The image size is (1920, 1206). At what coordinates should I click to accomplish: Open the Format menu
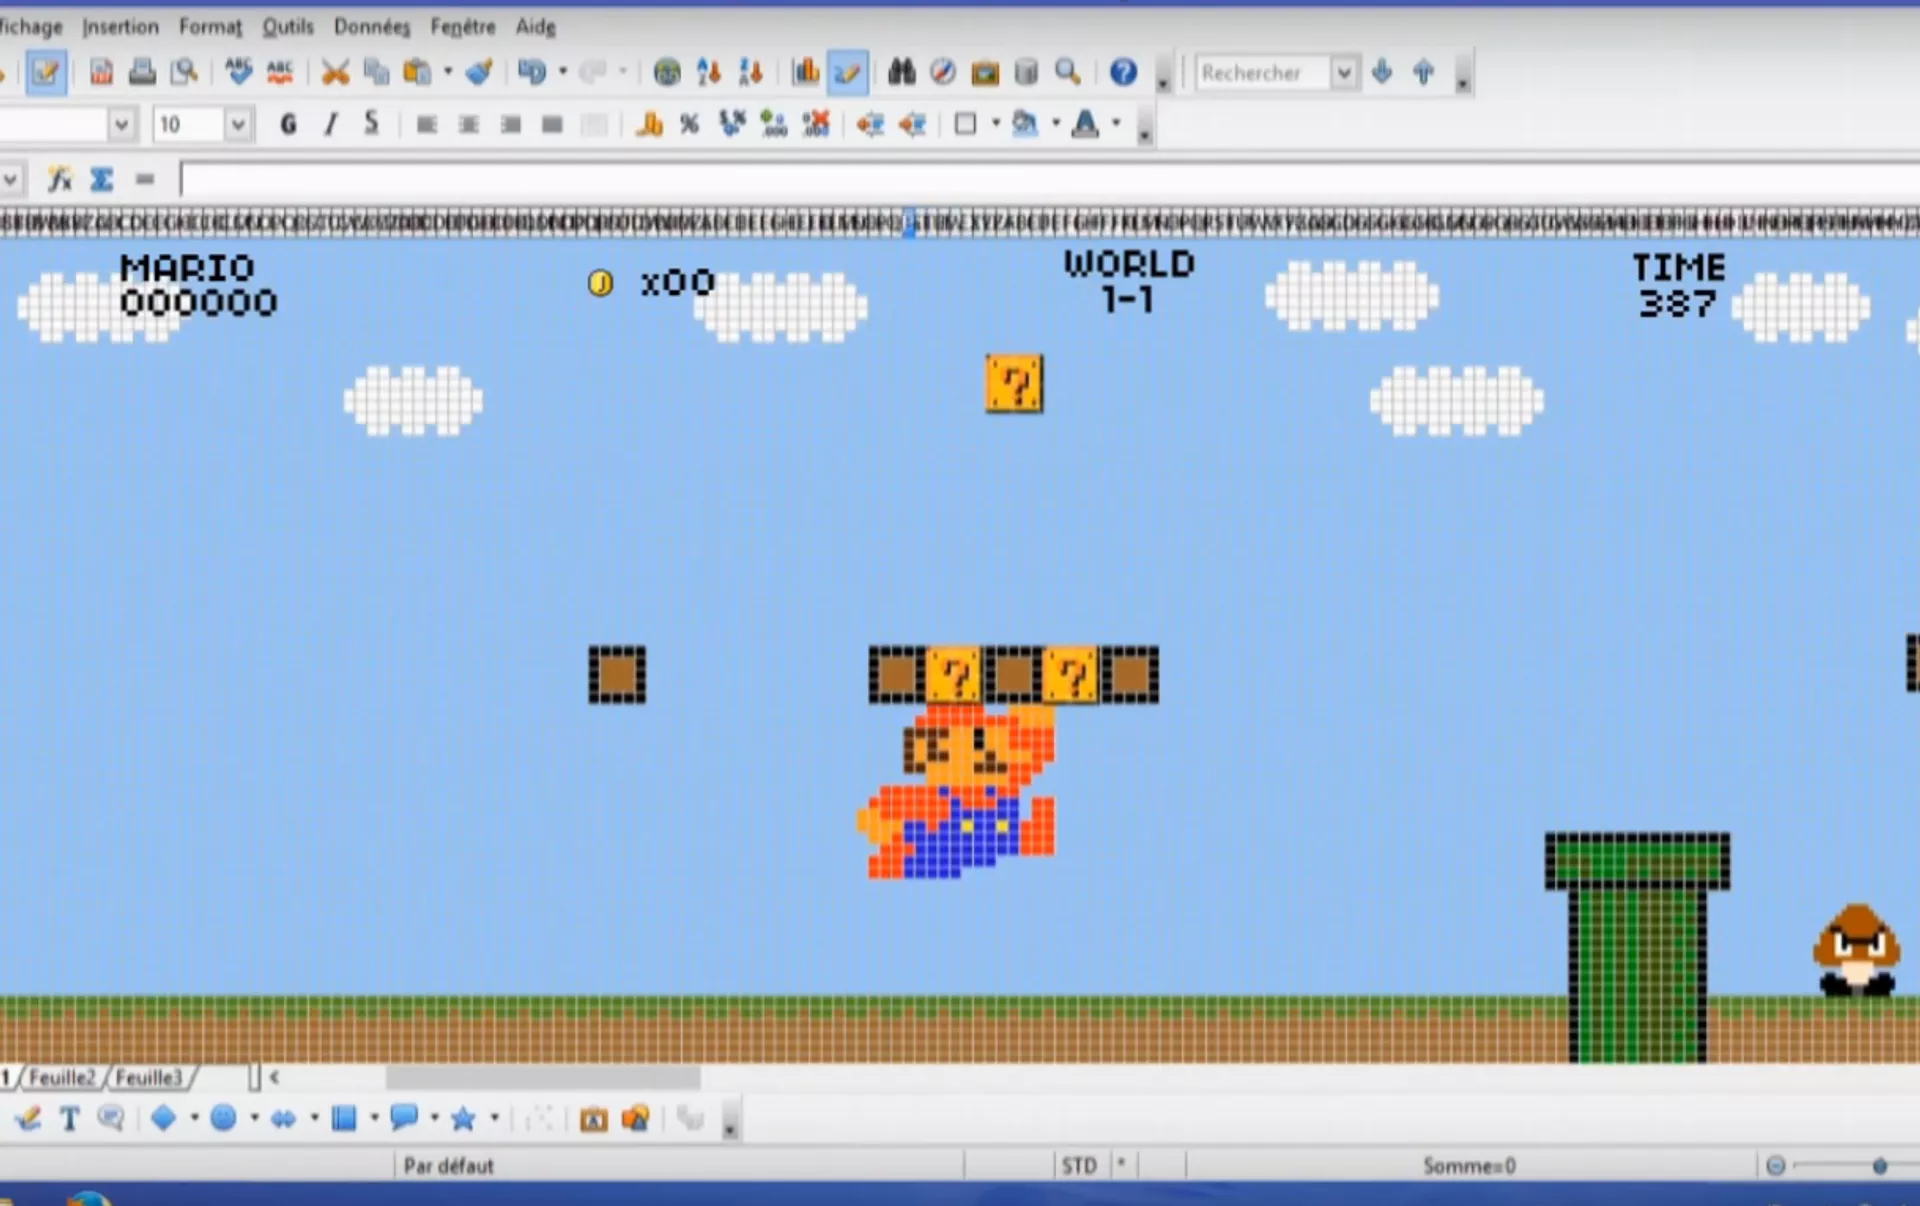tap(210, 27)
